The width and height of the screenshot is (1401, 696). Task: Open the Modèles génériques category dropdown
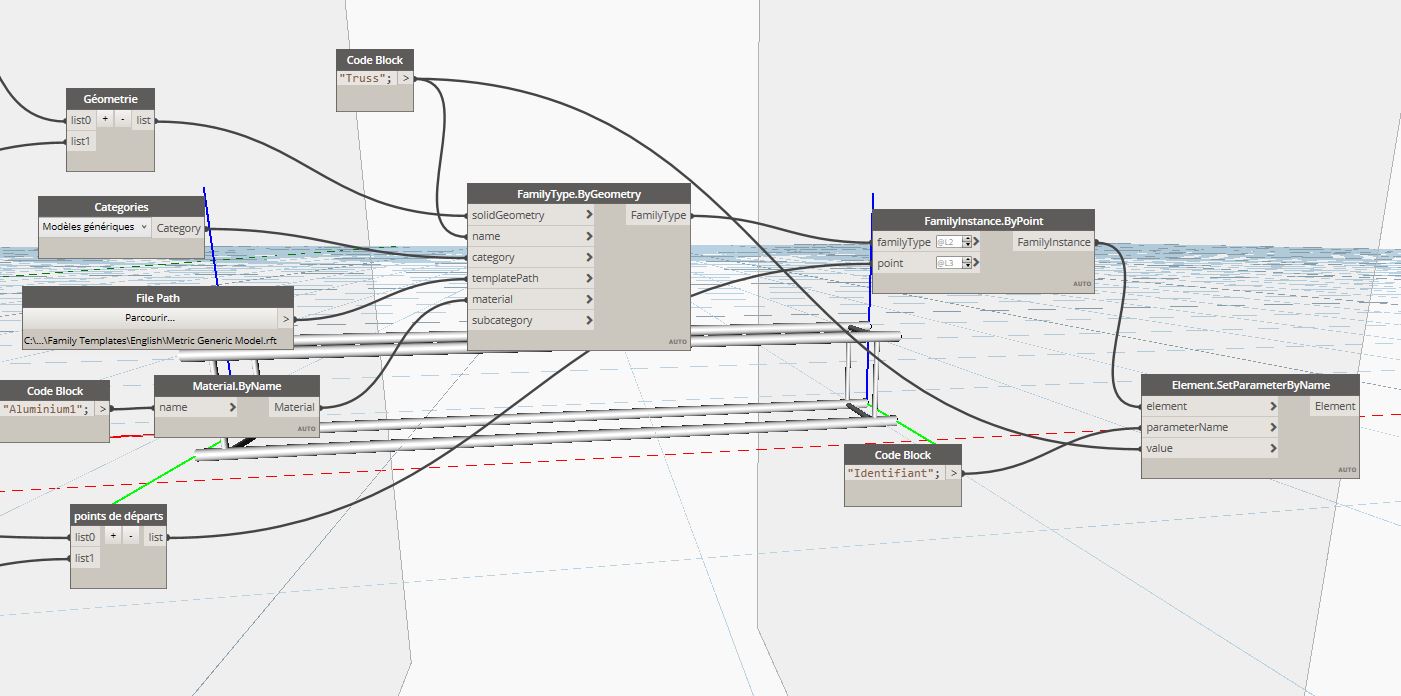[95, 227]
